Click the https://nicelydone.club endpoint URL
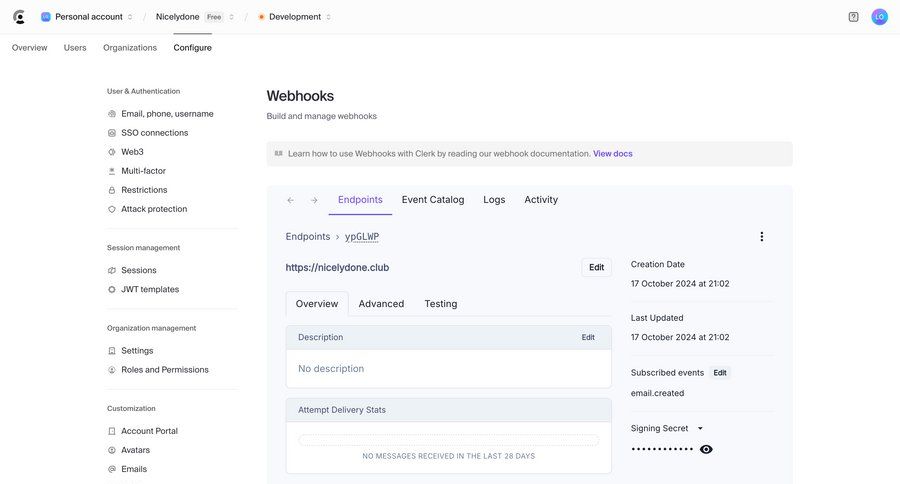Image resolution: width=900 pixels, height=484 pixels. pos(337,268)
